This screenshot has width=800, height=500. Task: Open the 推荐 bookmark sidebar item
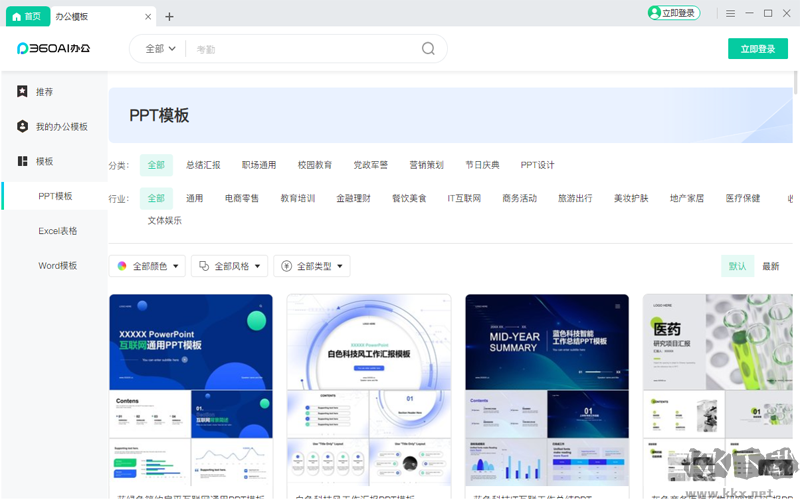[x=22, y=92]
